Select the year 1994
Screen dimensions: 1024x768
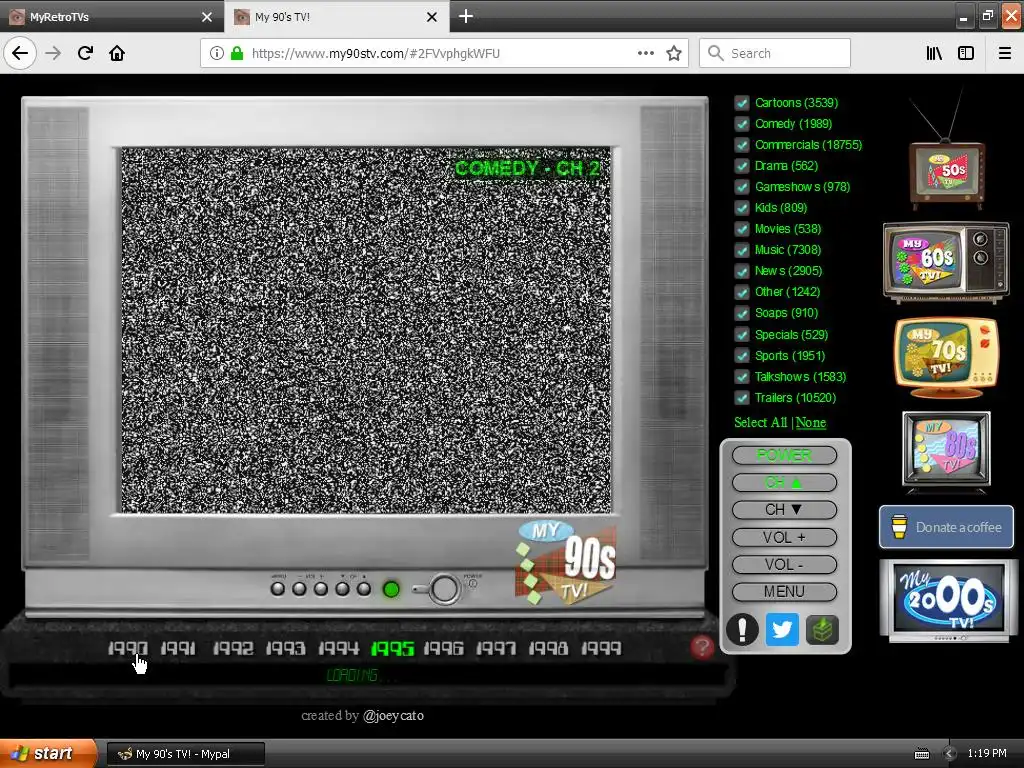pos(339,648)
